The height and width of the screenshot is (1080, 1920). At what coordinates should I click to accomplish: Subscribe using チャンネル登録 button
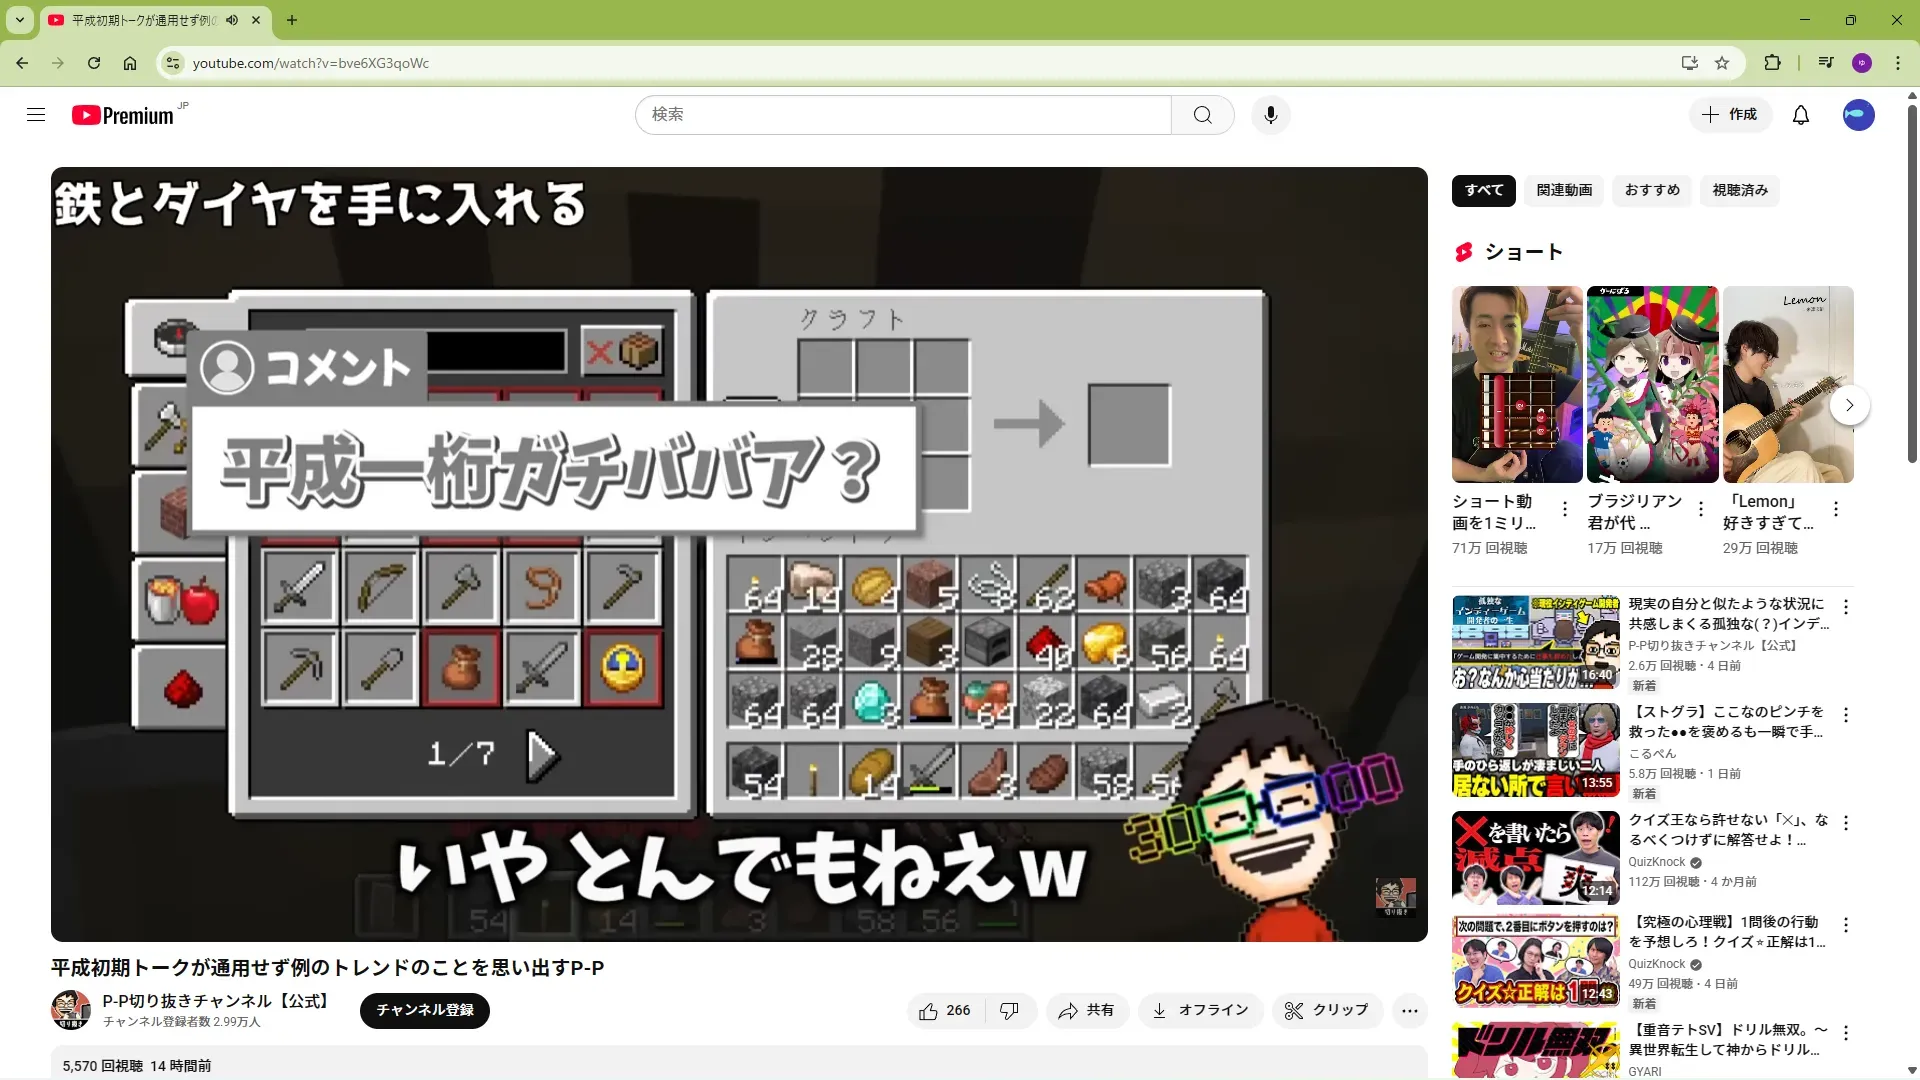(424, 1010)
